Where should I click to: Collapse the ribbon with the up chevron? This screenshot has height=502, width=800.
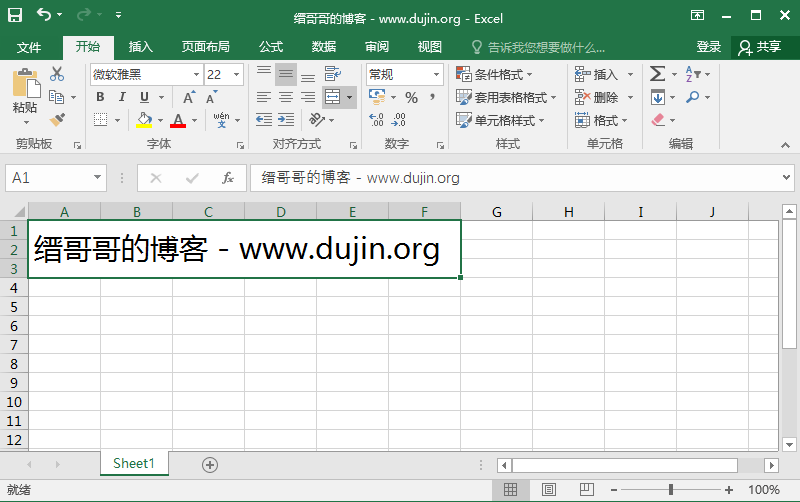(x=785, y=145)
